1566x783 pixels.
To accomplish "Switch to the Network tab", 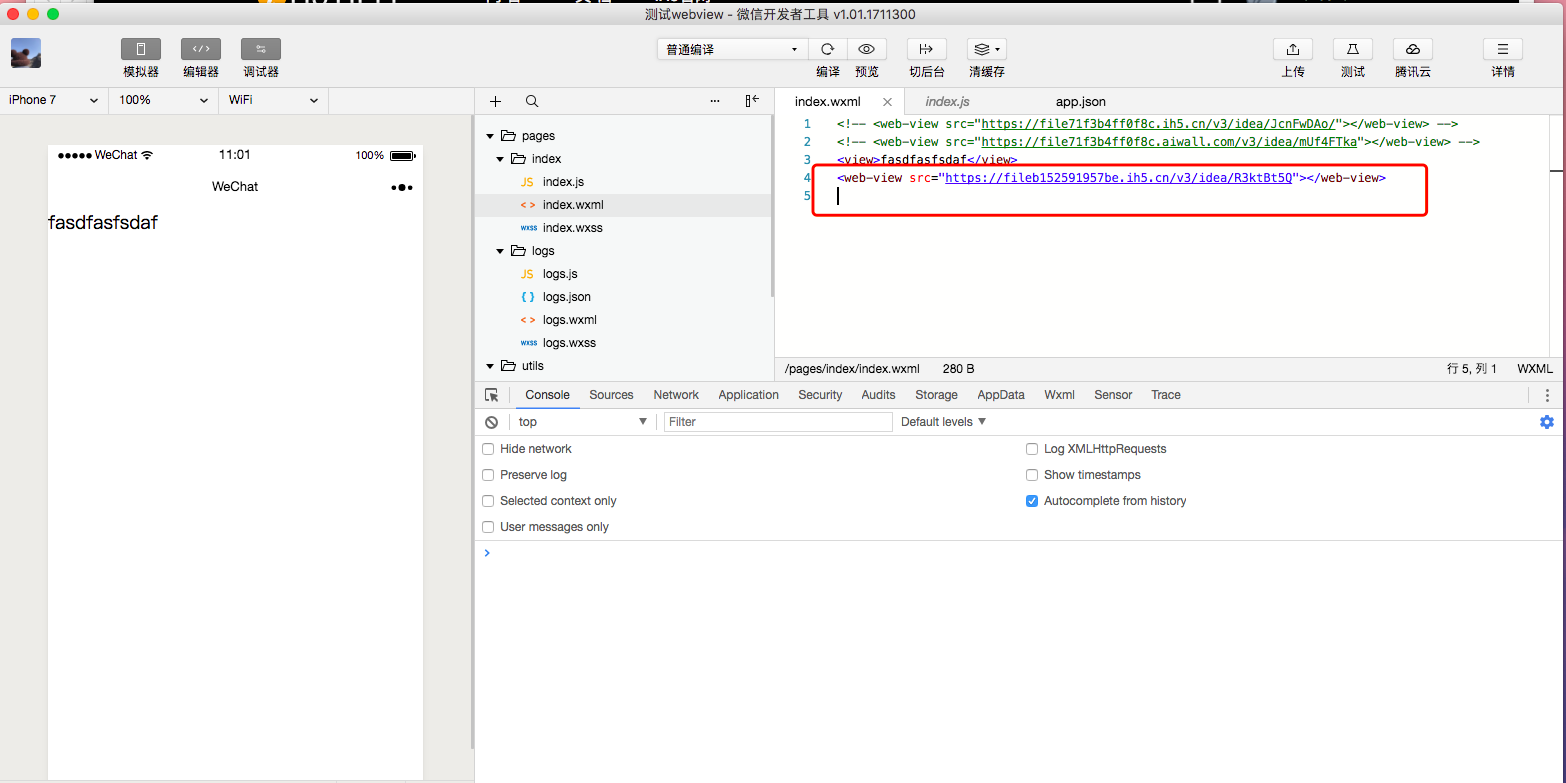I will pos(676,395).
